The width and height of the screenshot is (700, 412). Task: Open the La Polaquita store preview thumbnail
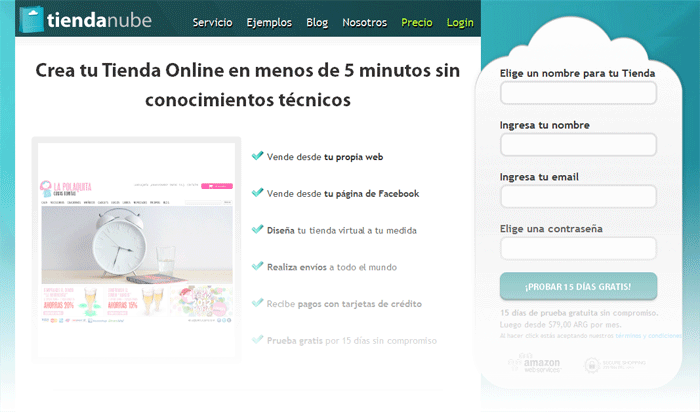(x=135, y=246)
